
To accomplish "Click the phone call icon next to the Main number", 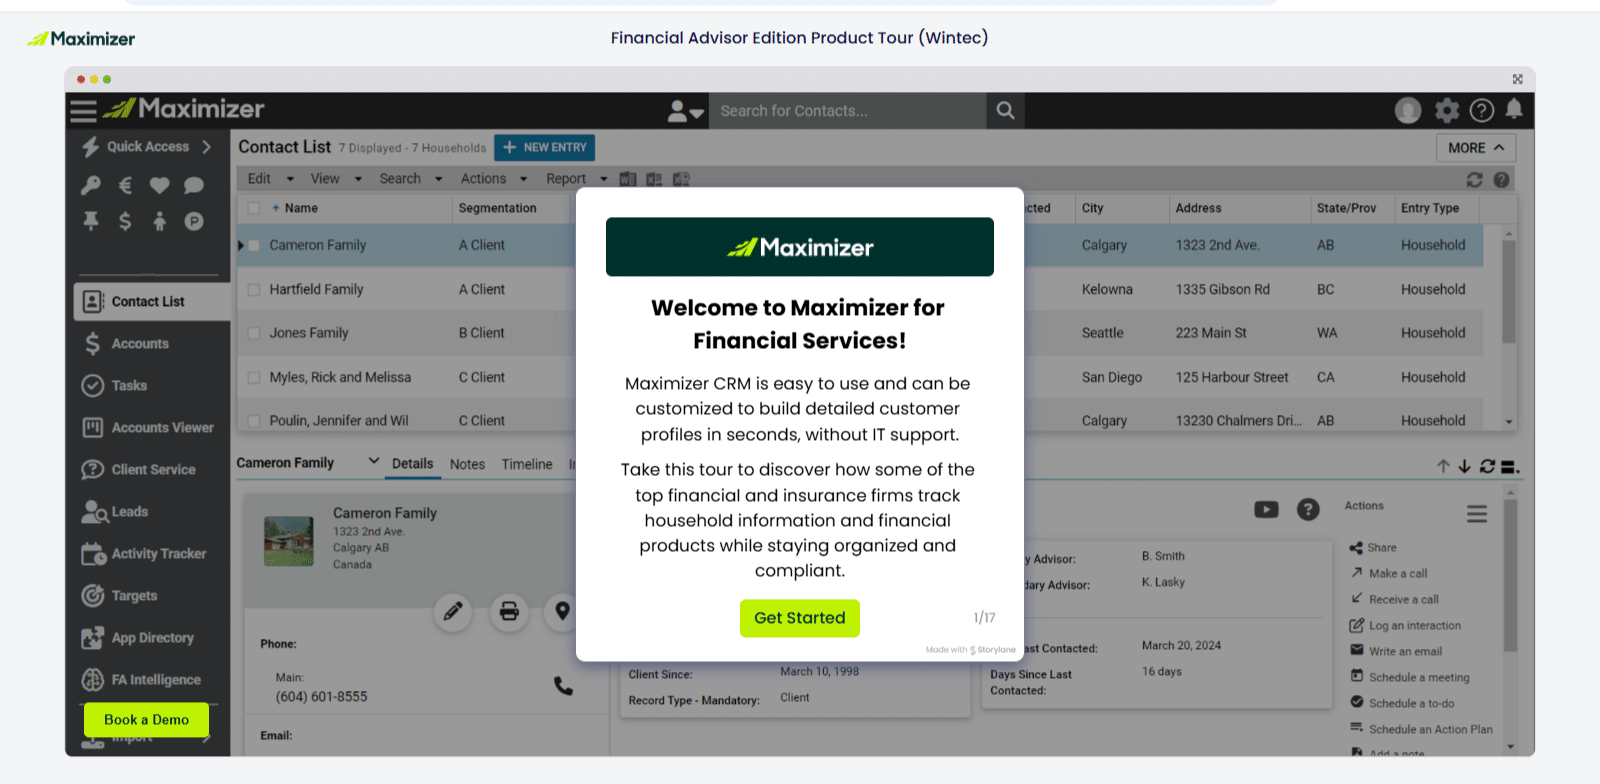I will pos(564,686).
